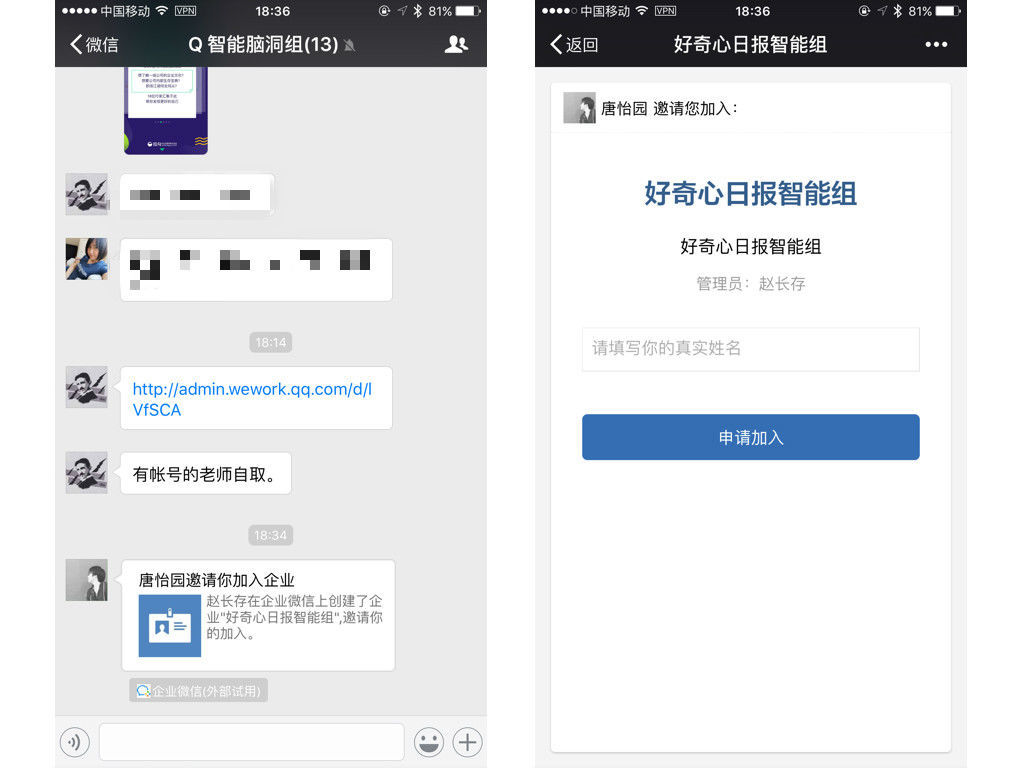Open the enterprise invitation card from 唐怡园
The height and width of the screenshot is (768, 1024).
point(258,615)
